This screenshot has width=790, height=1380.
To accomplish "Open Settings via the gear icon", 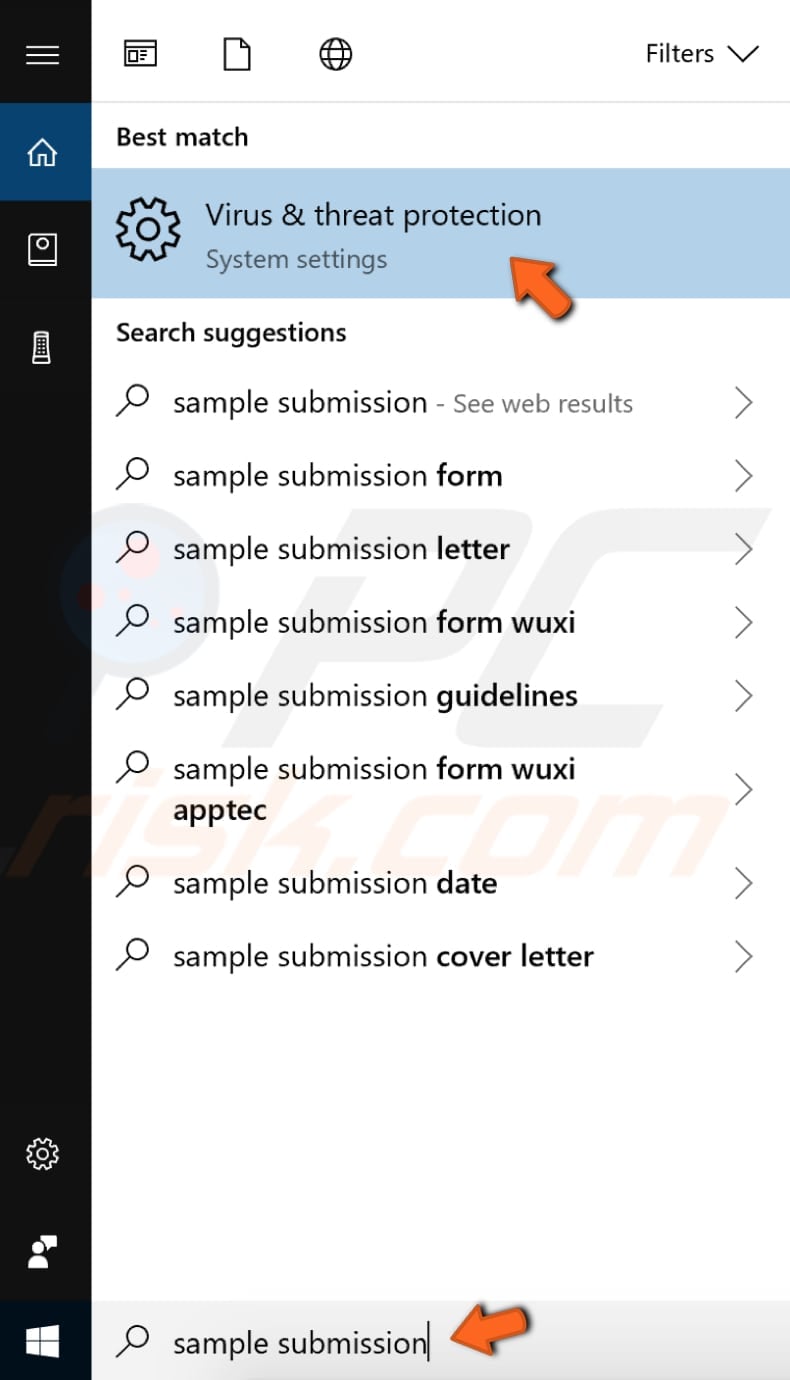I will (43, 1153).
